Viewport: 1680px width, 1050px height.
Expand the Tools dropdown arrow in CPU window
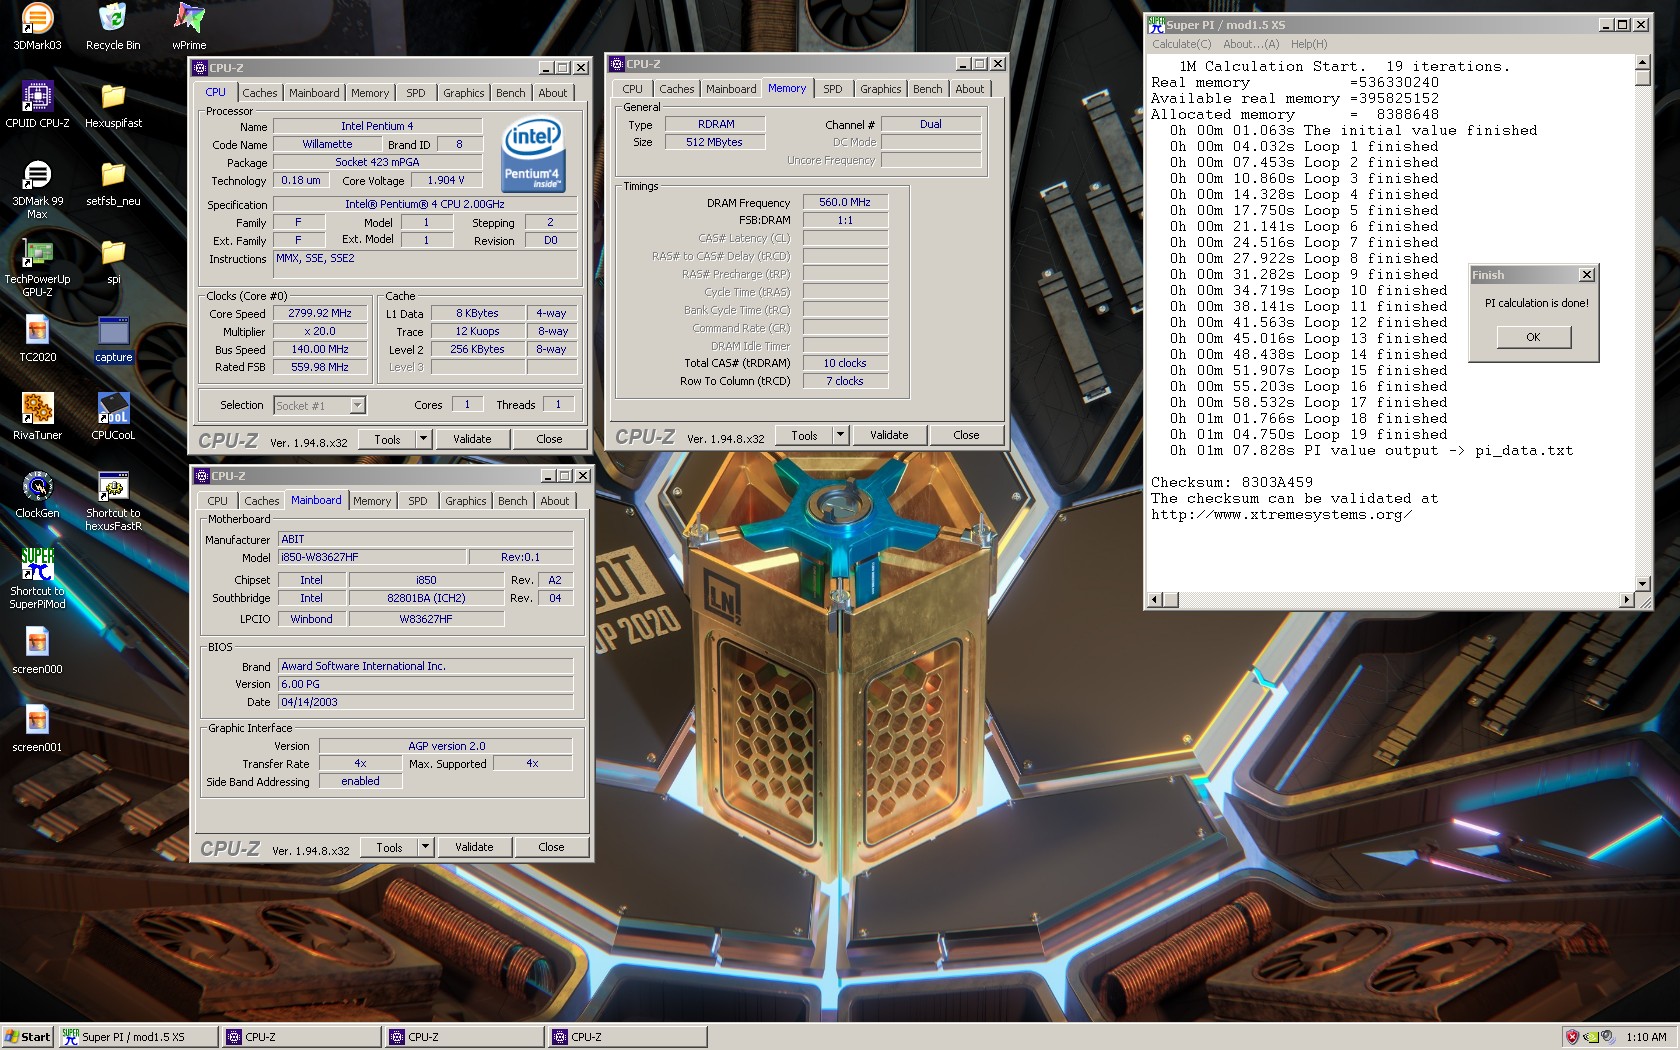[423, 438]
